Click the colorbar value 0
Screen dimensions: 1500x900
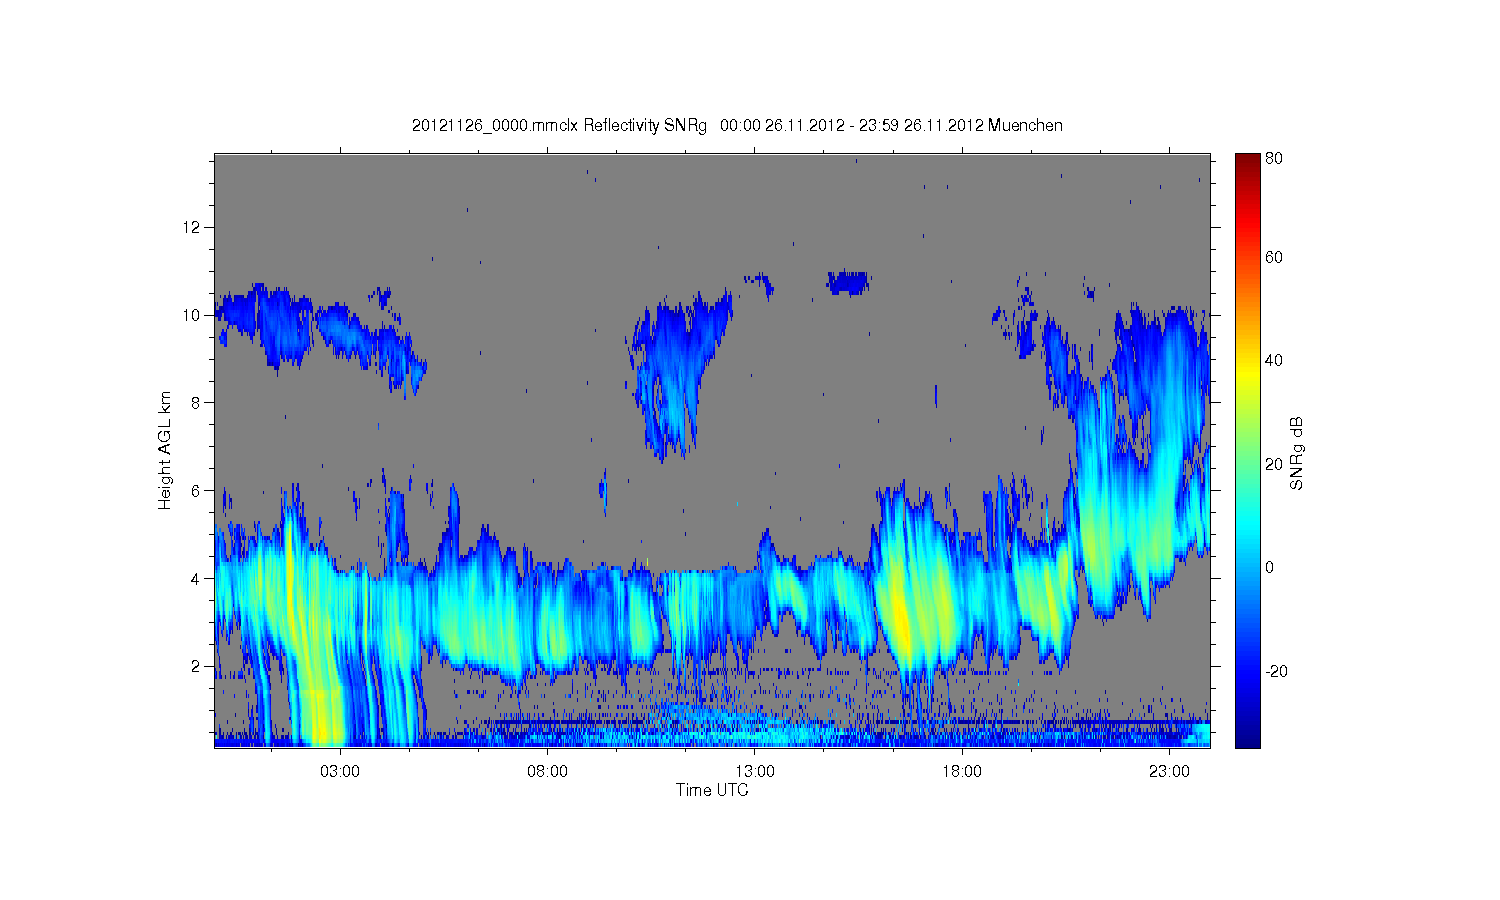tap(1269, 567)
